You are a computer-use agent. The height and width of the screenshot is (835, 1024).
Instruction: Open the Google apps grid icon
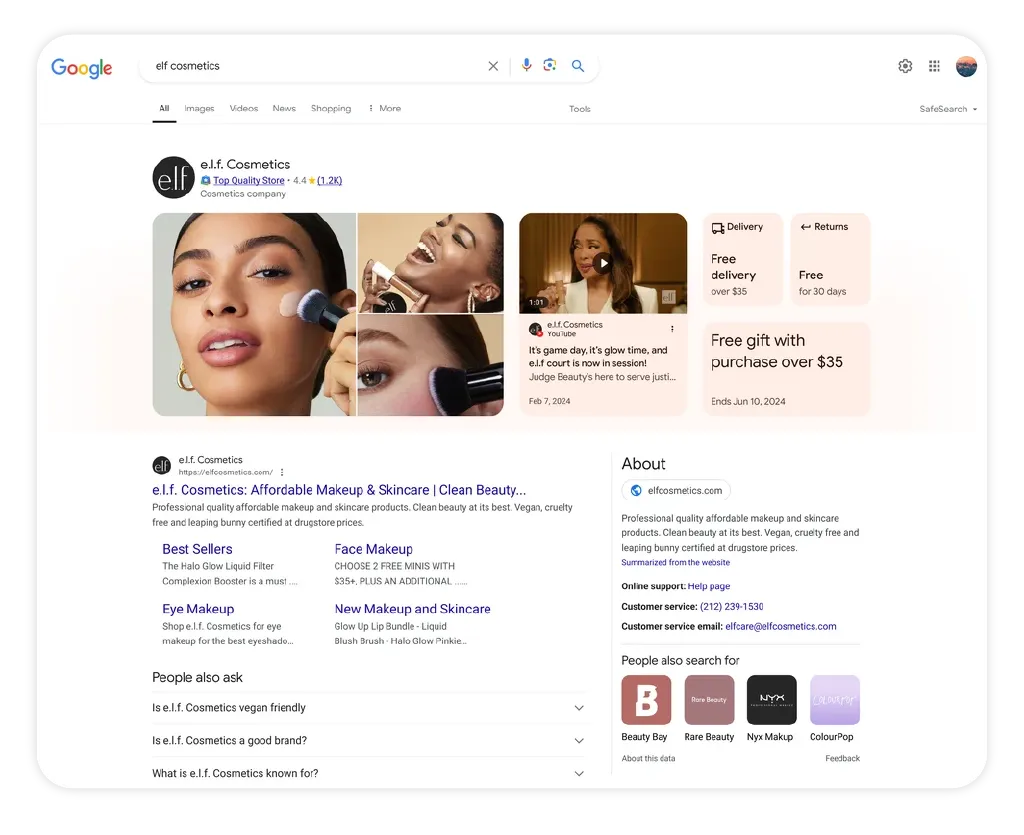[x=935, y=66]
